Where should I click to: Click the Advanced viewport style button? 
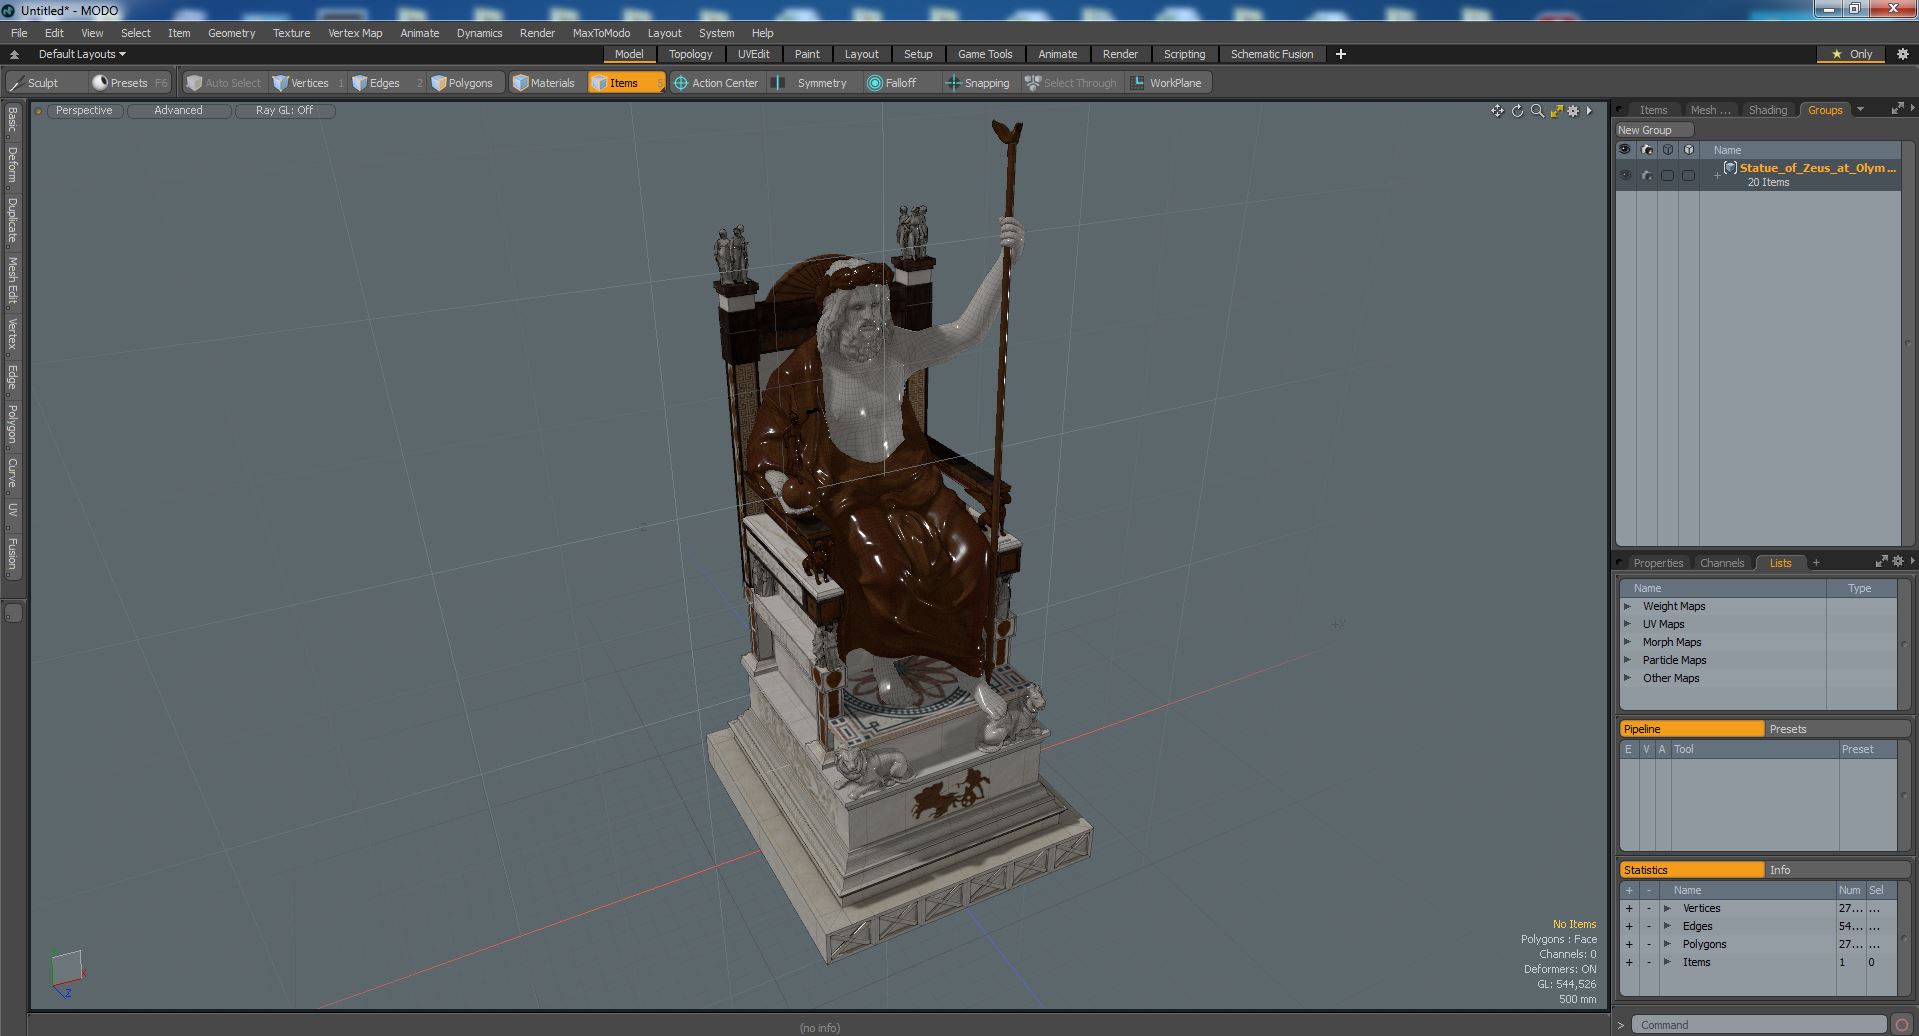[178, 111]
